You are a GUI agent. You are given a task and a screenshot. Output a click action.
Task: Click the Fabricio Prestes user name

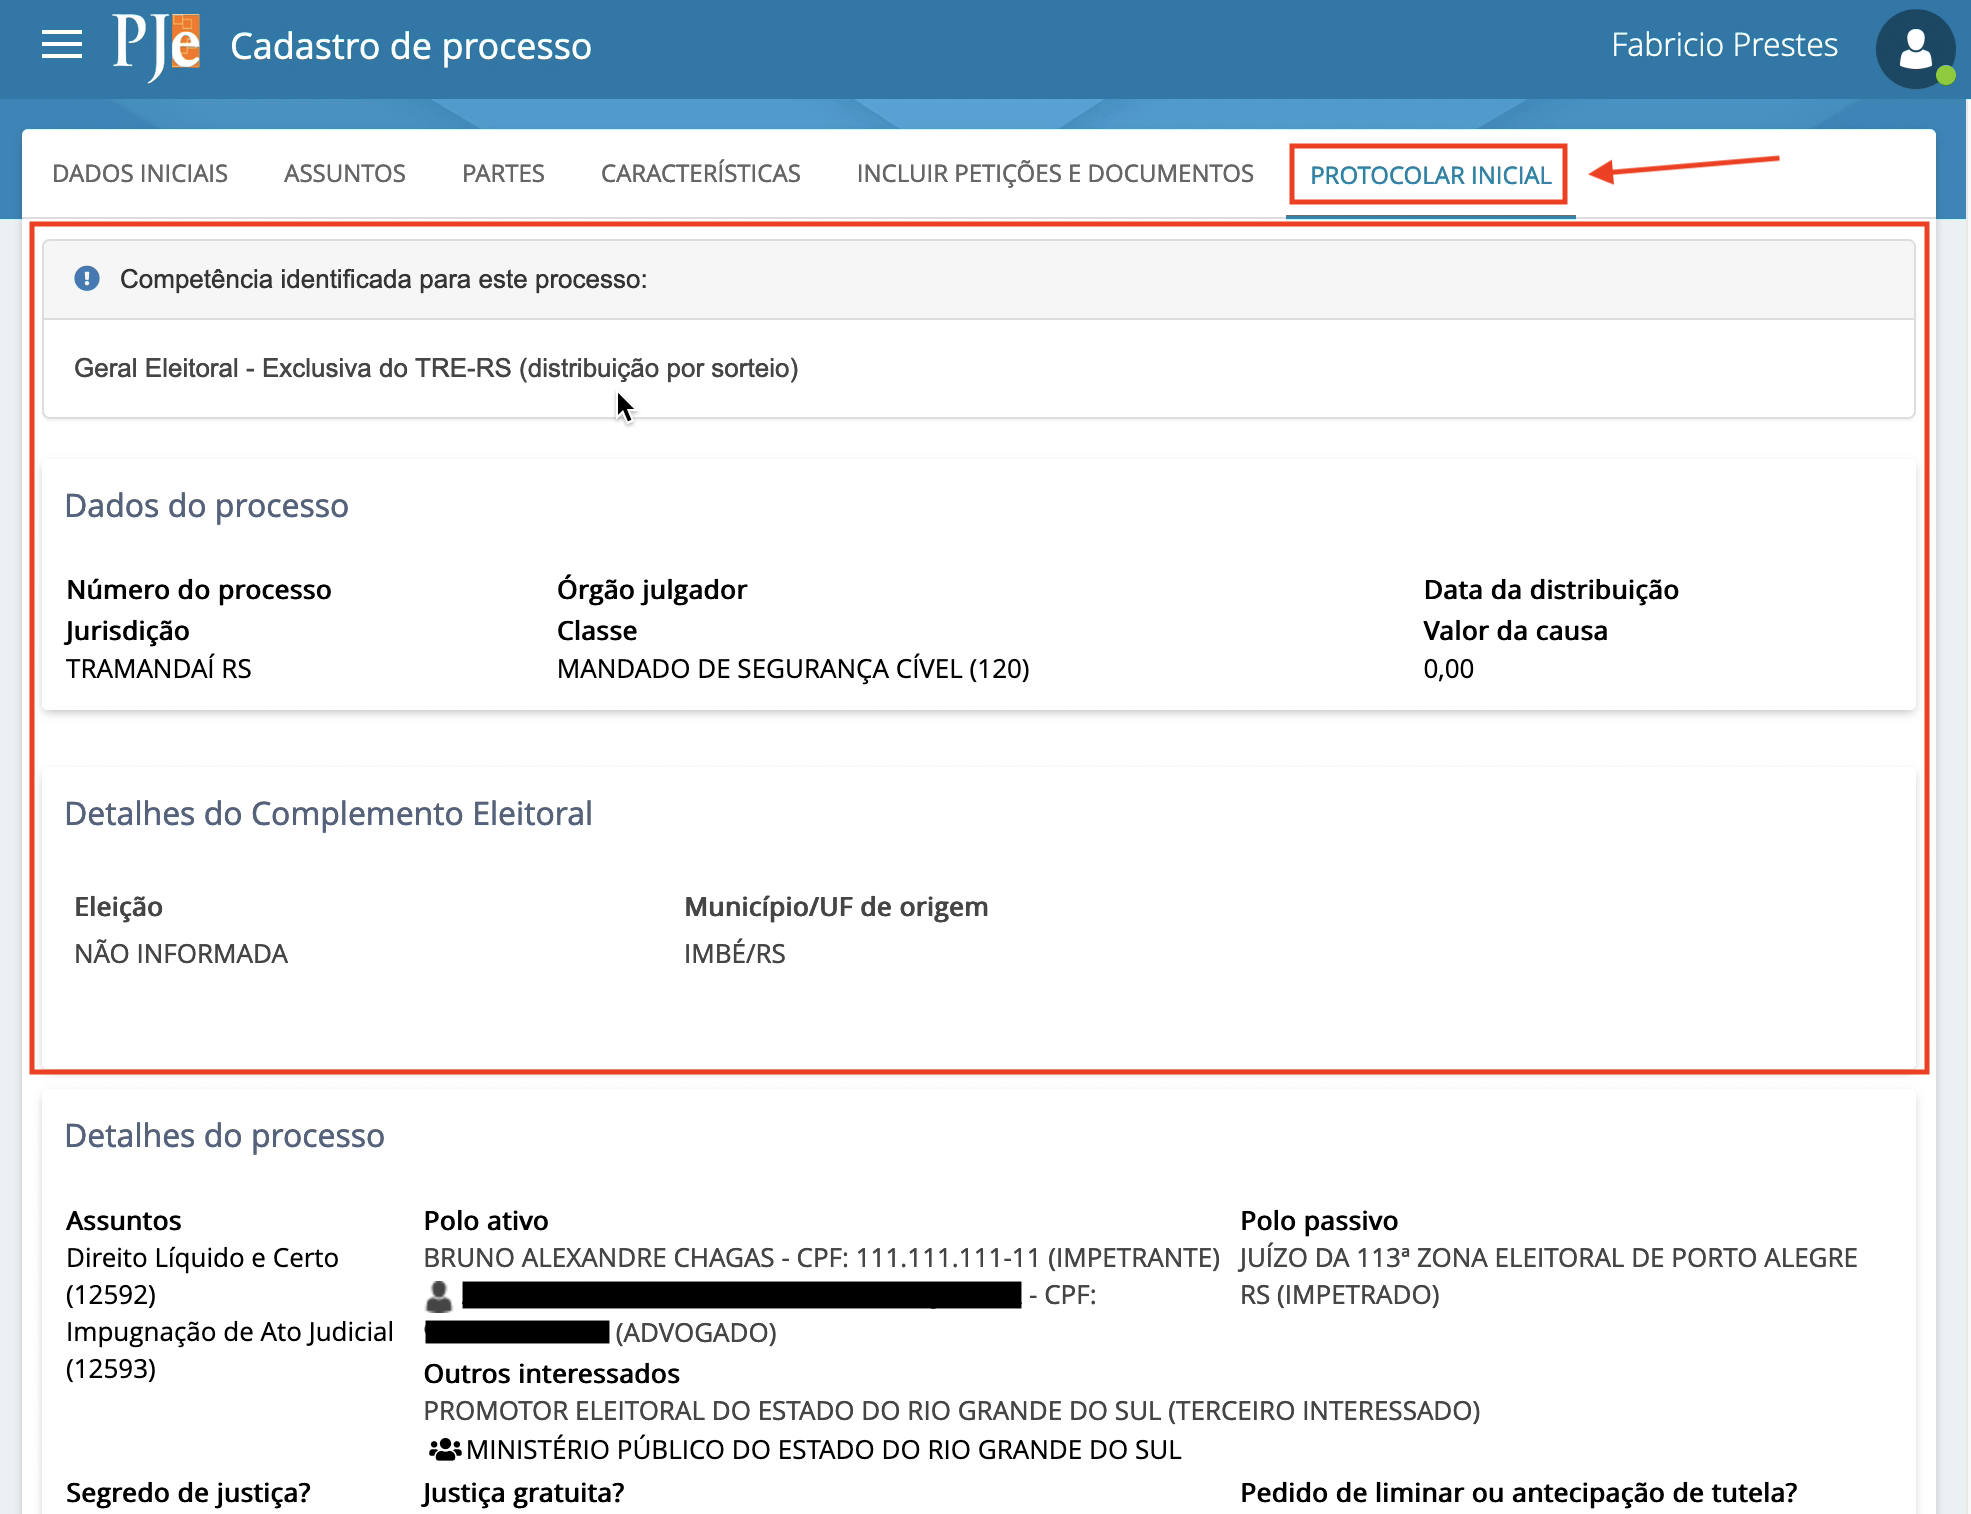[1724, 45]
